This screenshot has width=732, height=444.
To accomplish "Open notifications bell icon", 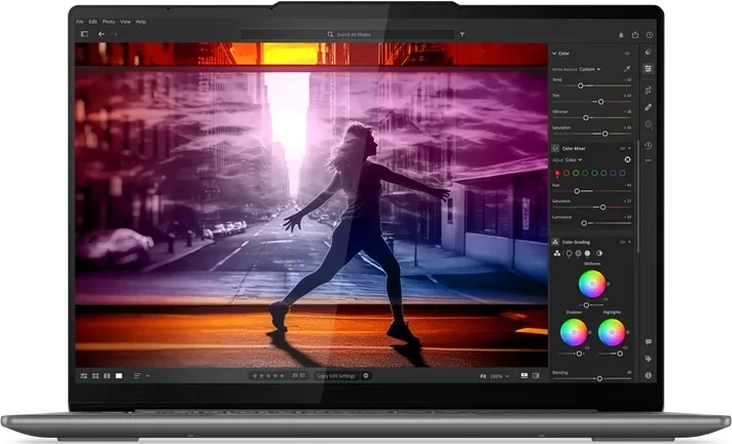I will (x=621, y=34).
